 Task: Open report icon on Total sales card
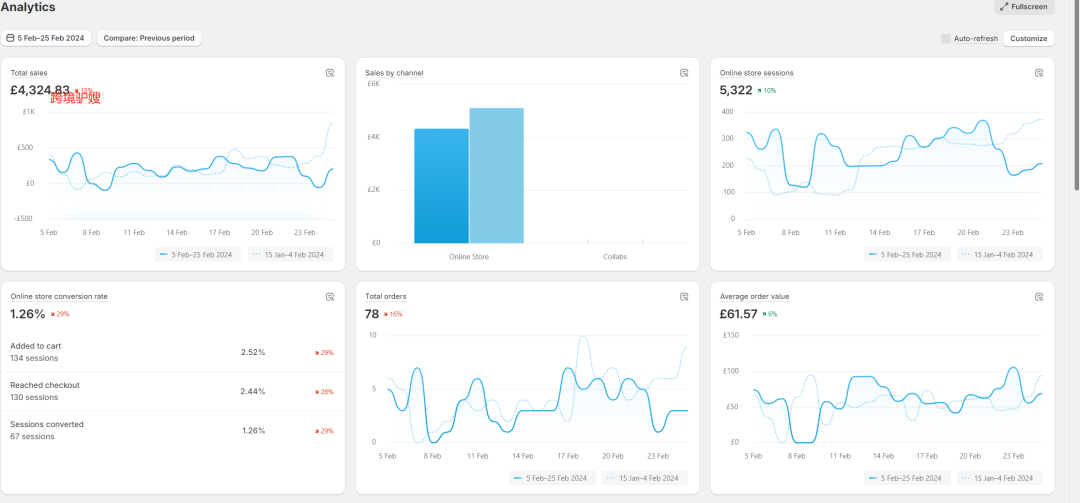coord(330,73)
